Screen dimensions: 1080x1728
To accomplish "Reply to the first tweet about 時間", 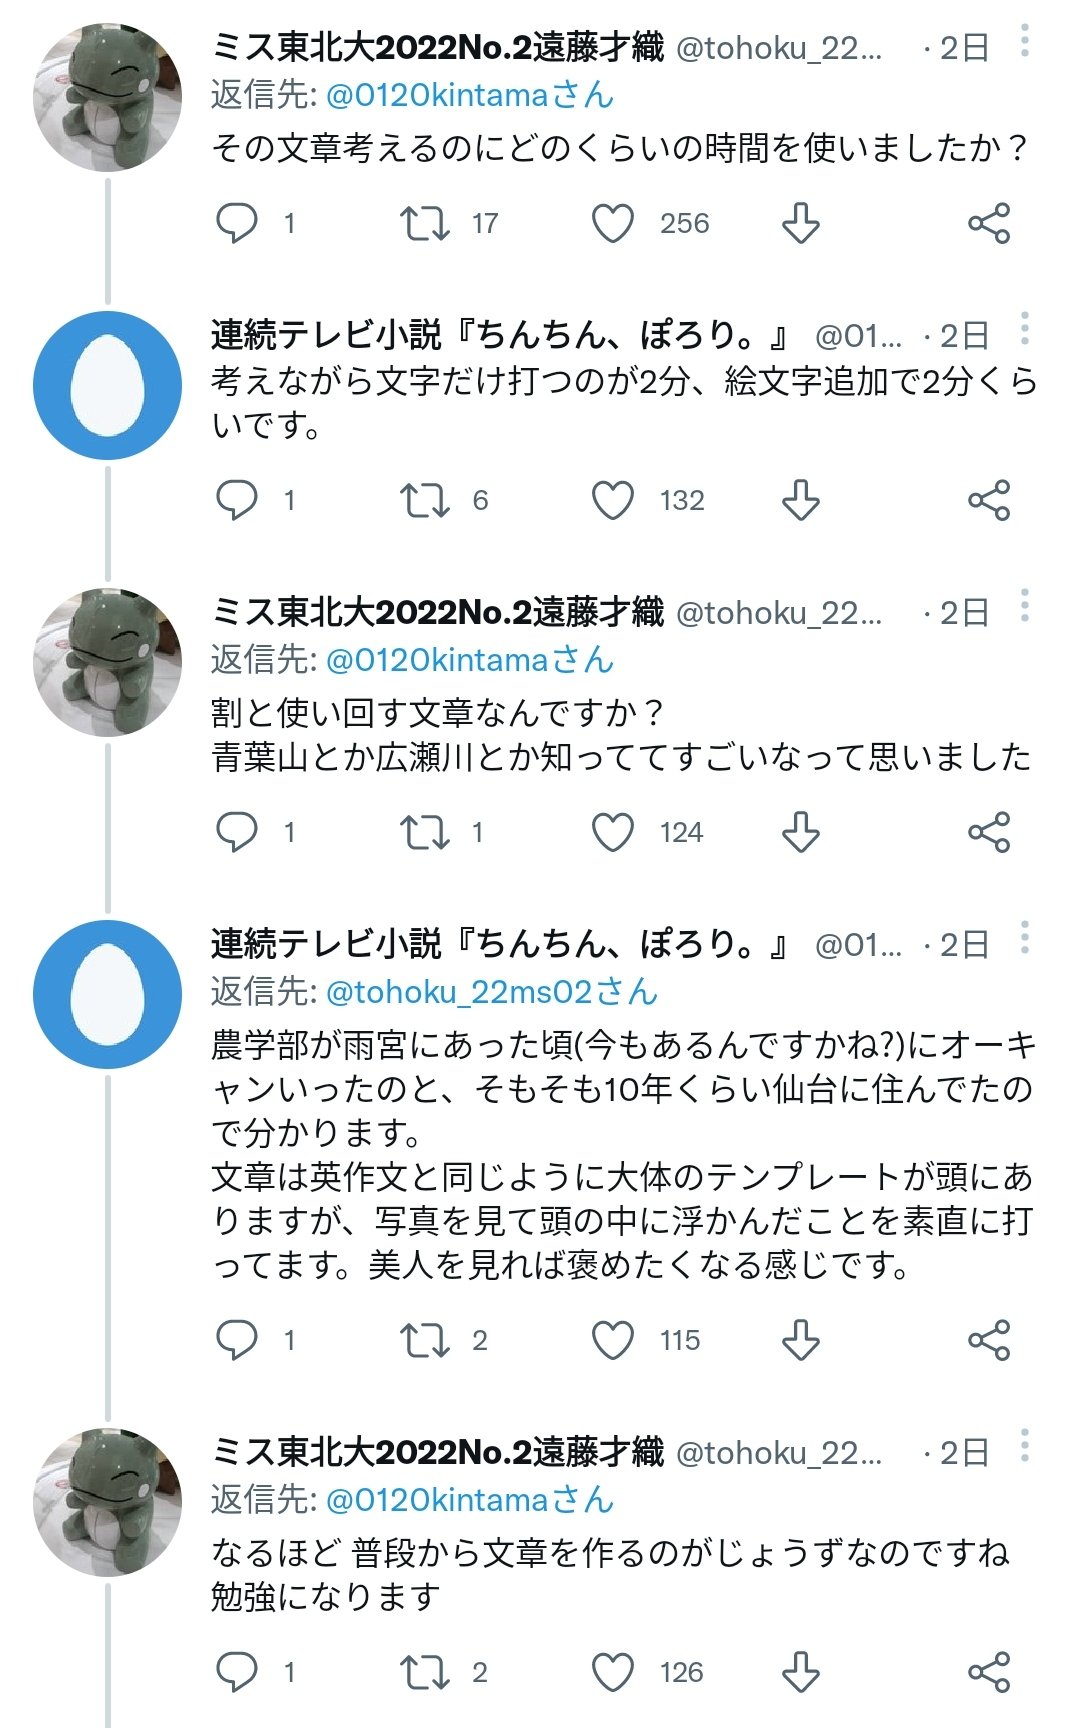I will (x=237, y=223).
